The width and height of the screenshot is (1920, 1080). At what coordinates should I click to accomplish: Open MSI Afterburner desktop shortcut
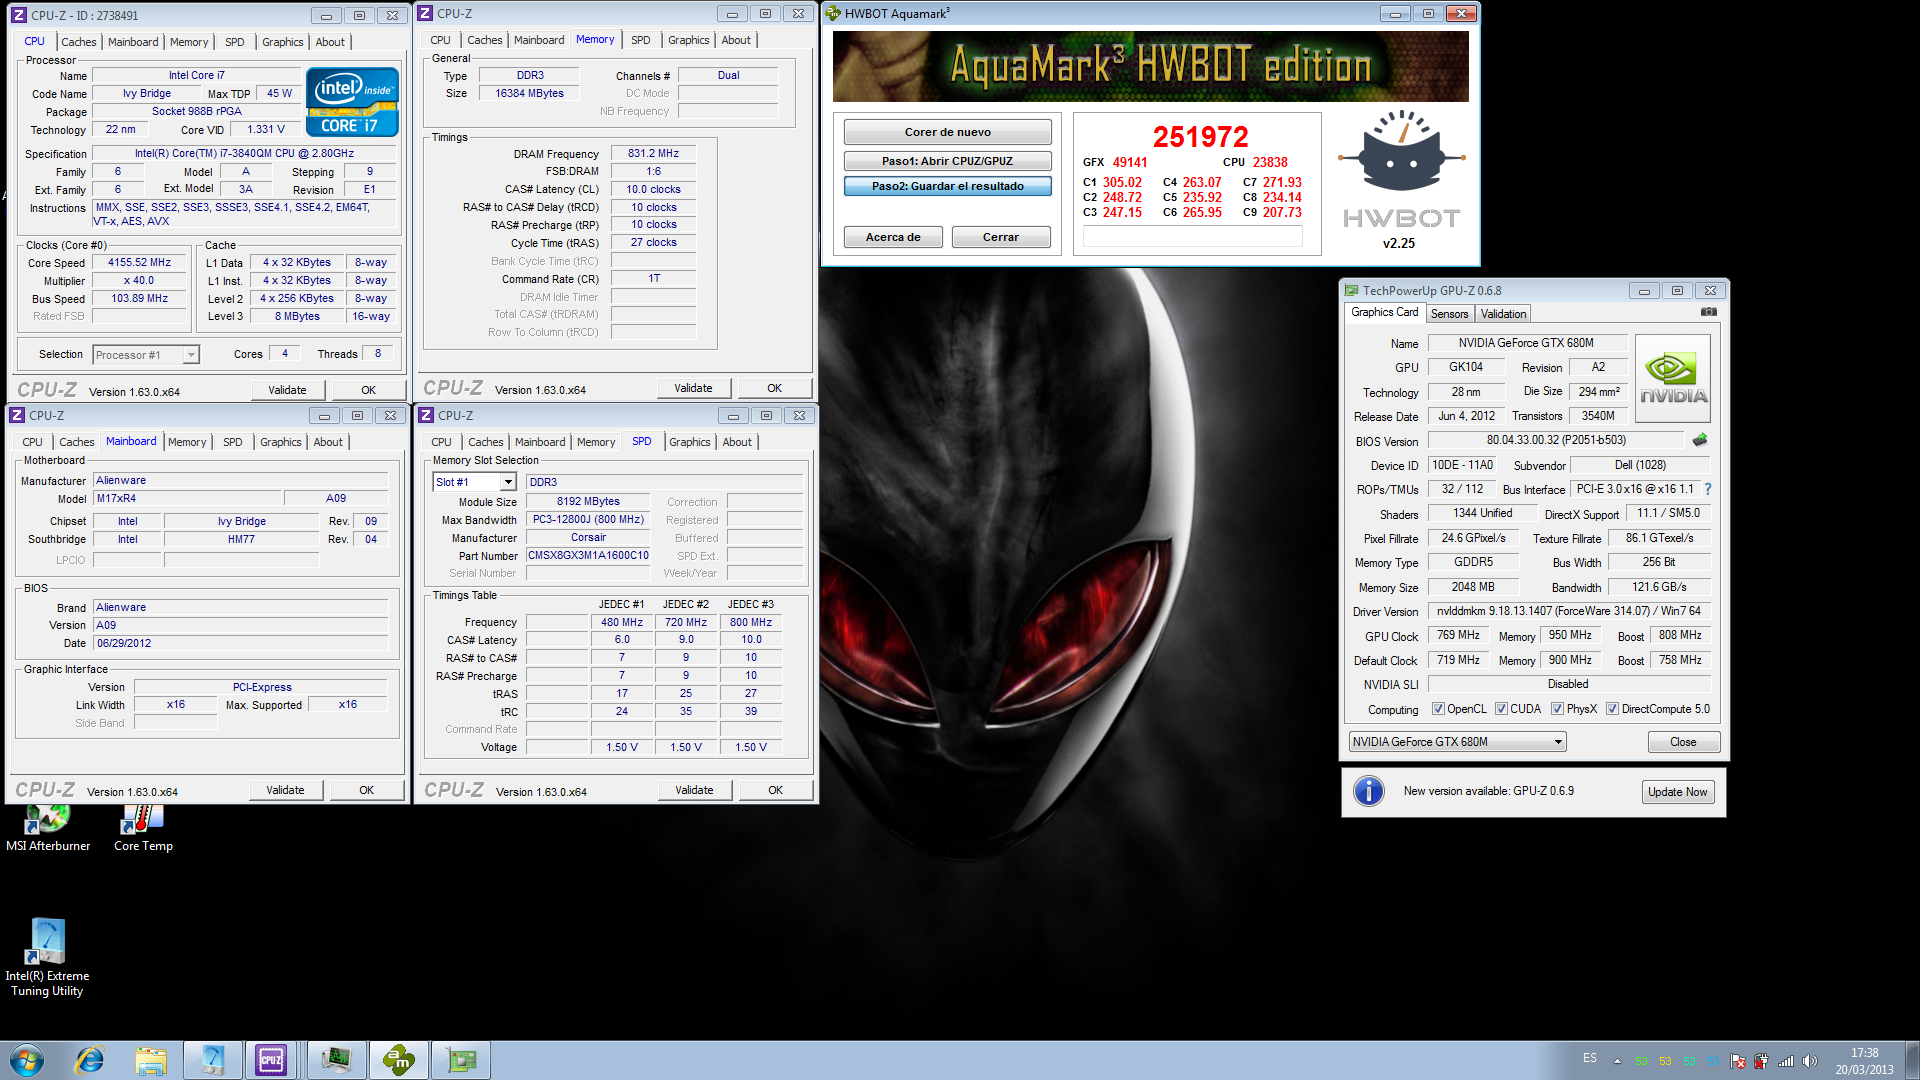click(47, 828)
